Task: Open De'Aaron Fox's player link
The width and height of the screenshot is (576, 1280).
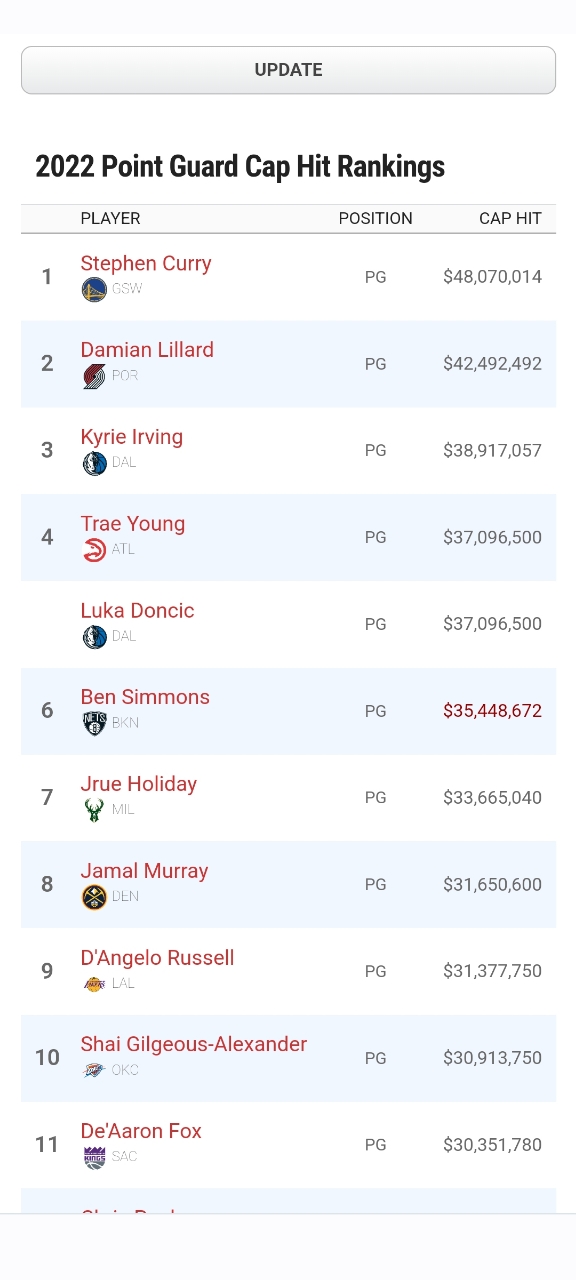Action: (141, 1131)
